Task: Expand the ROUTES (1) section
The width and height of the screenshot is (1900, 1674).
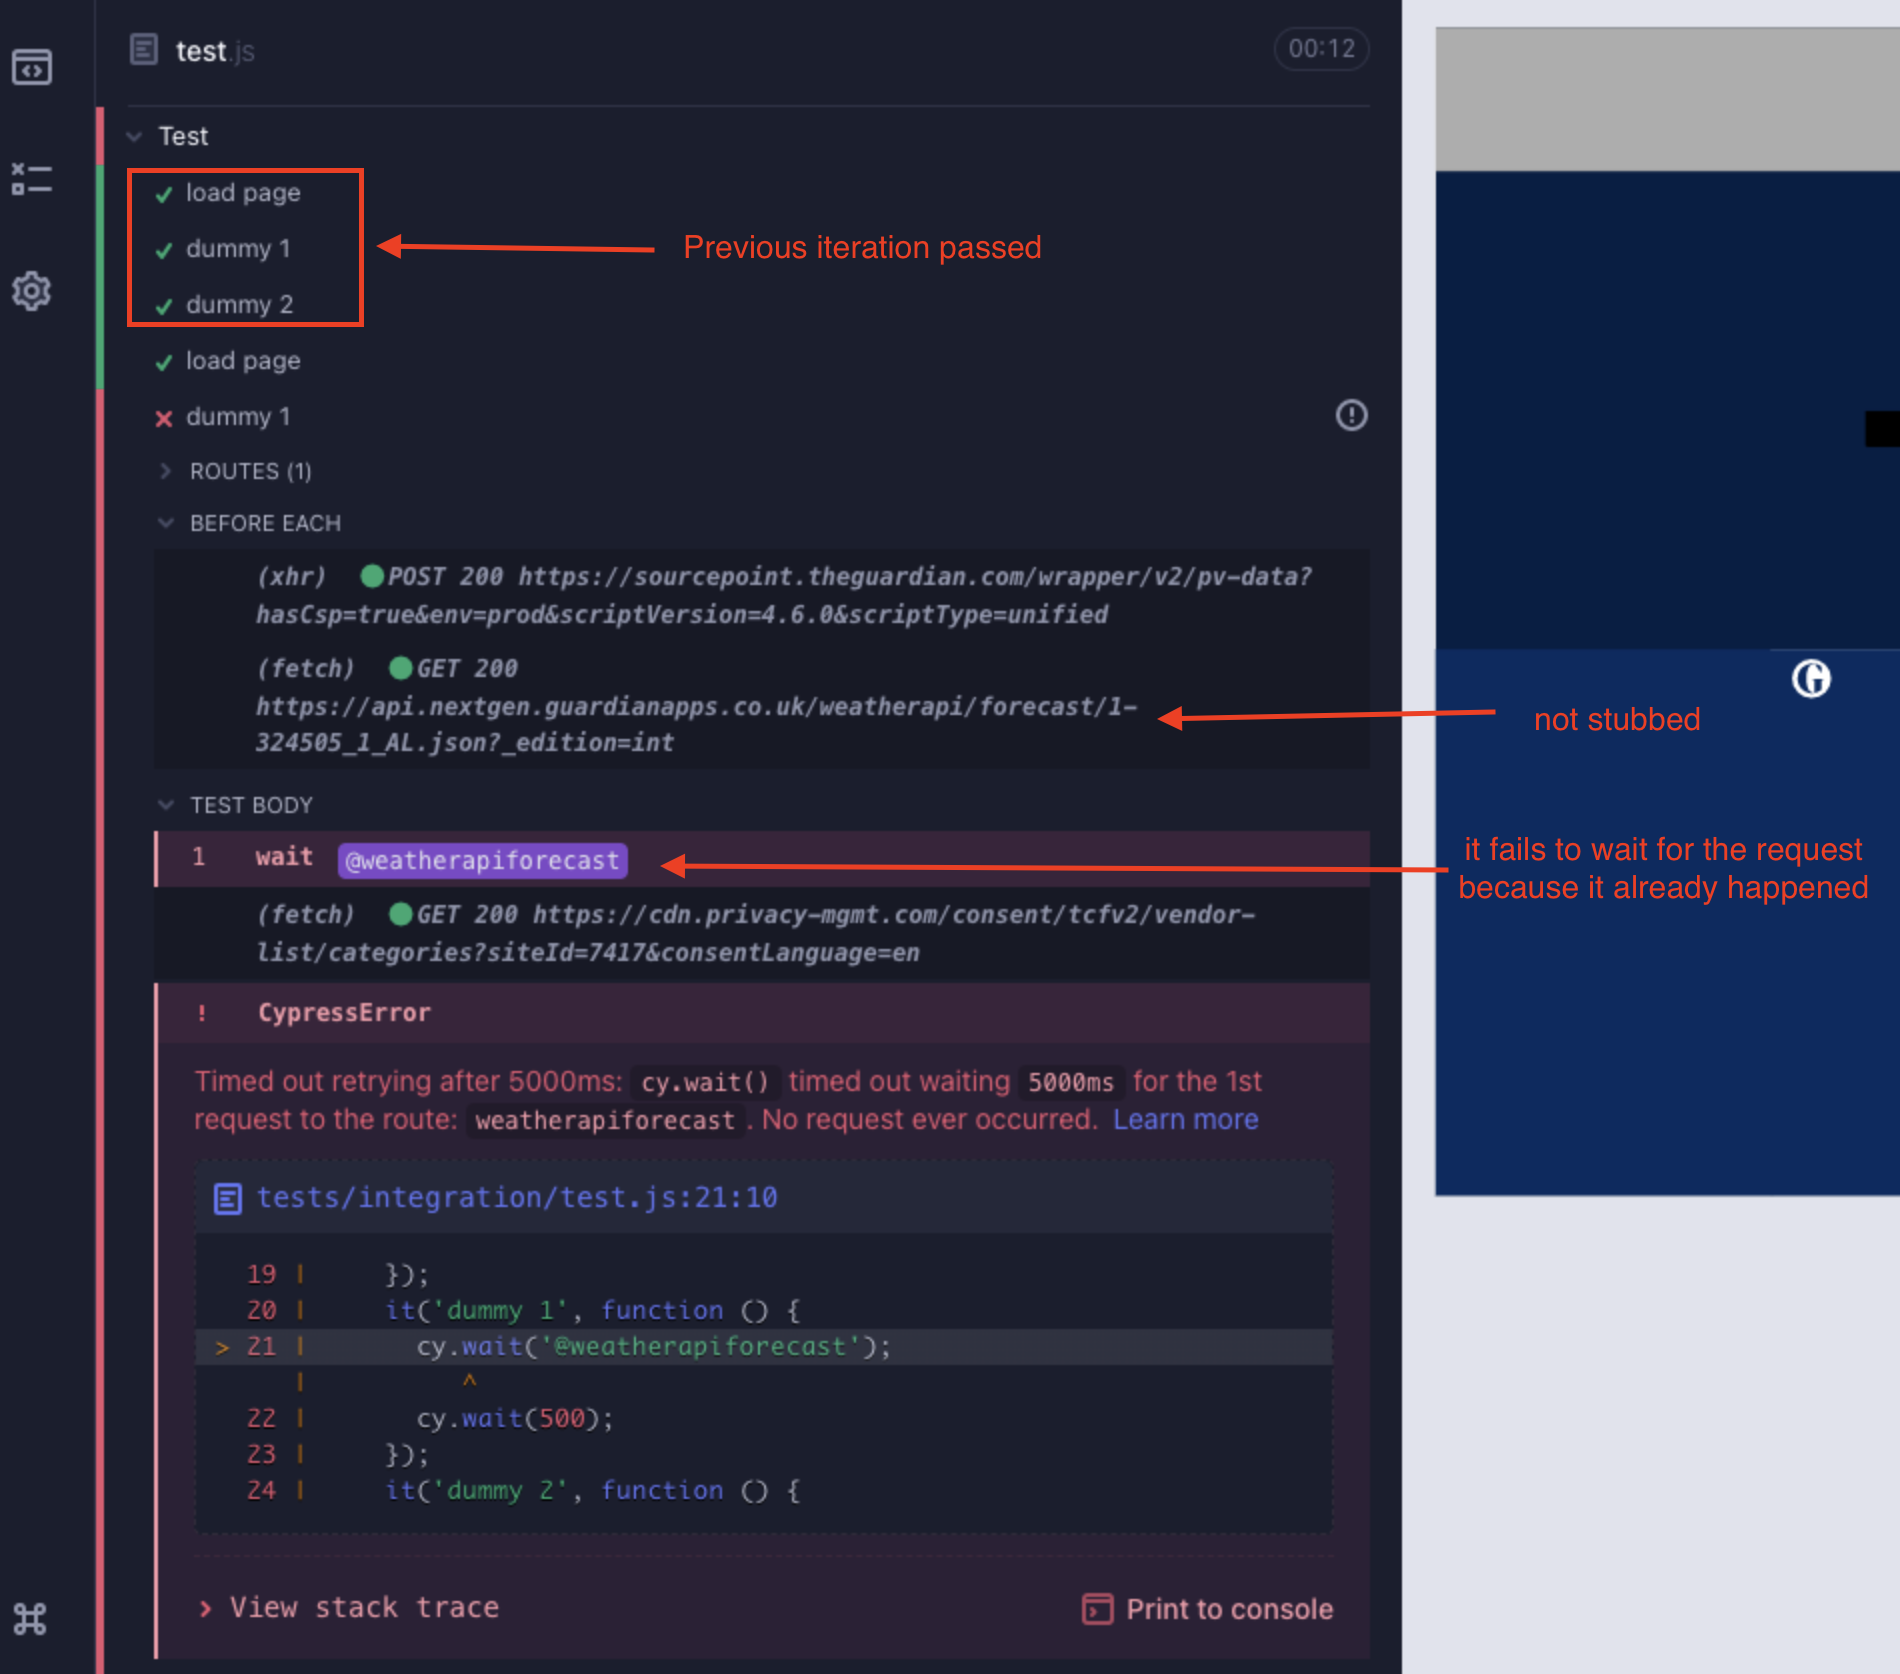Action: tap(166, 470)
